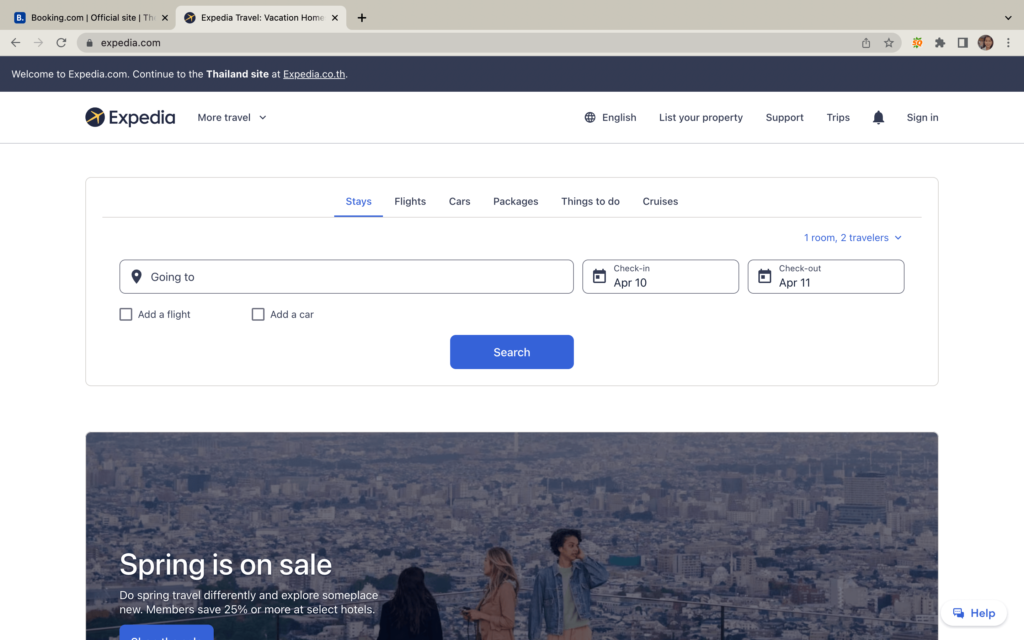Bookmark this page with the star icon
Screen dimensions: 1024x640
pyautogui.click(x=889, y=42)
